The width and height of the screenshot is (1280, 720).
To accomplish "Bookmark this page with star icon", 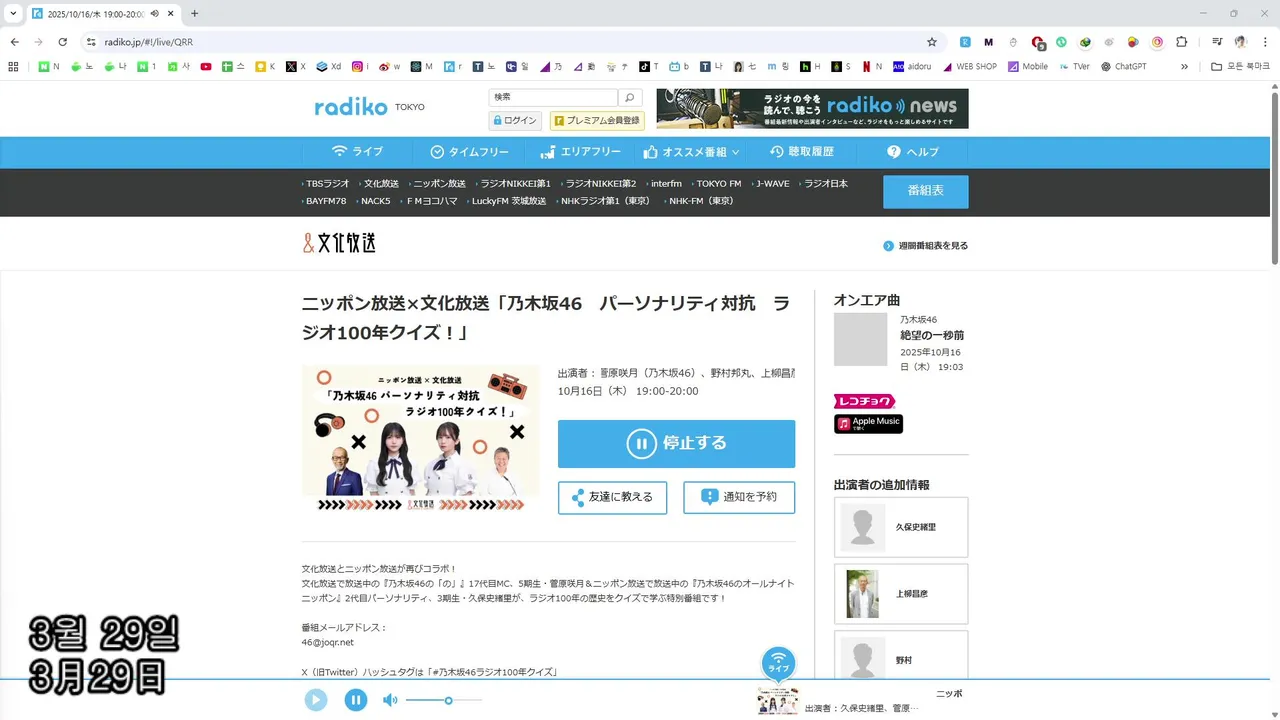I will [x=932, y=42].
